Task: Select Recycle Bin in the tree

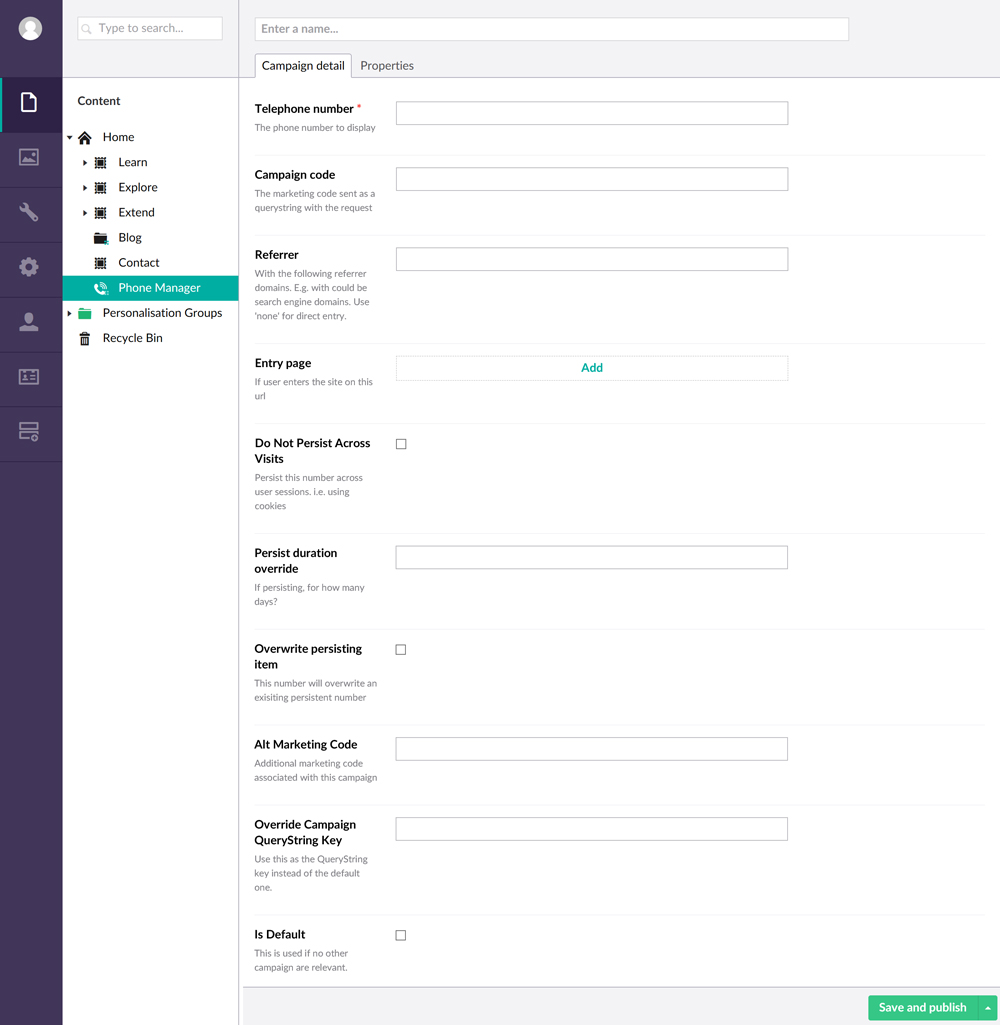Action: click(133, 338)
